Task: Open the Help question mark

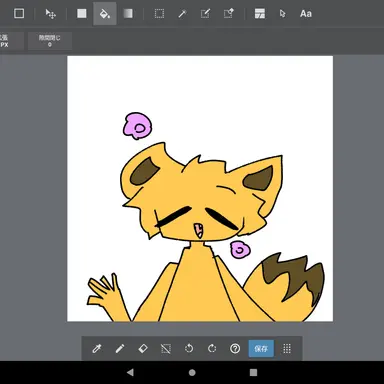Action: pos(235,349)
